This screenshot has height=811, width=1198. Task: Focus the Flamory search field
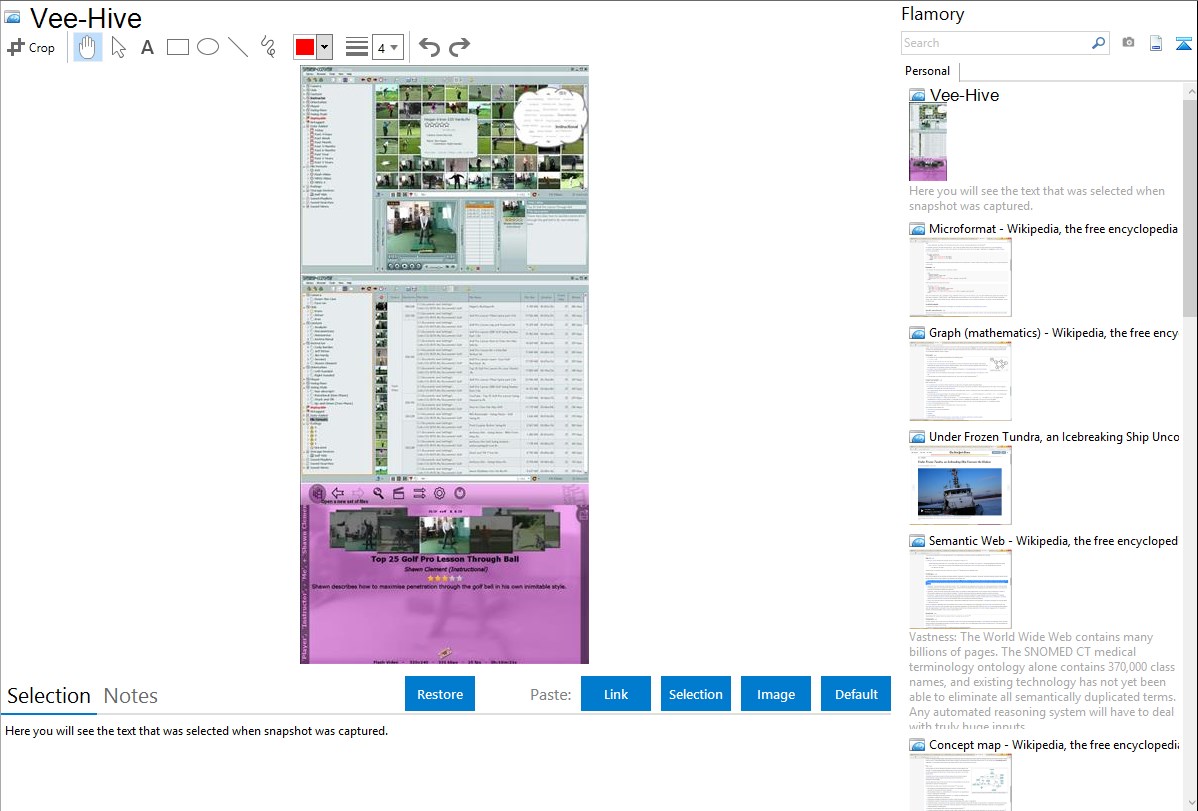pyautogui.click(x=996, y=43)
